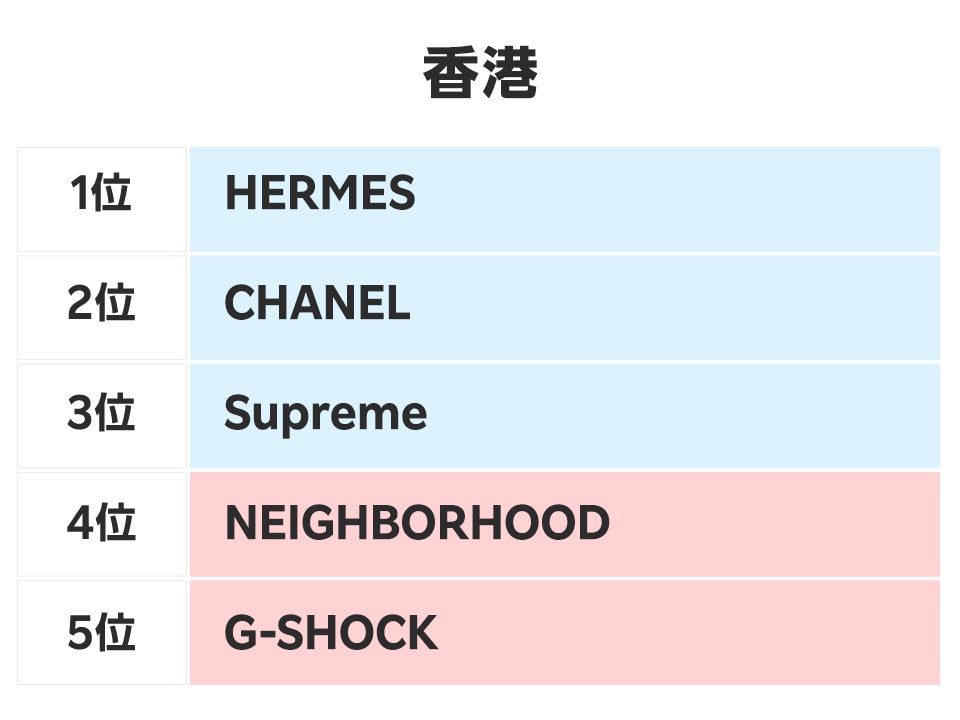Click the bottom pink-highlighted brand row
The image size is (960, 720).
point(564,632)
